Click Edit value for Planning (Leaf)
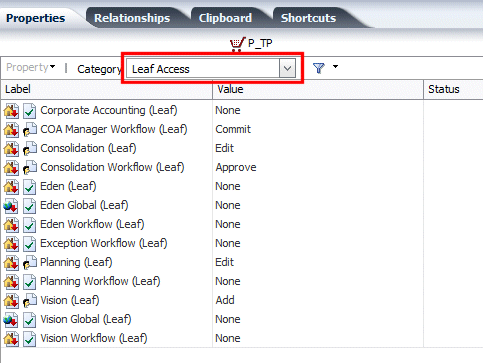Screen dimensions: 483x363 (x=225, y=262)
